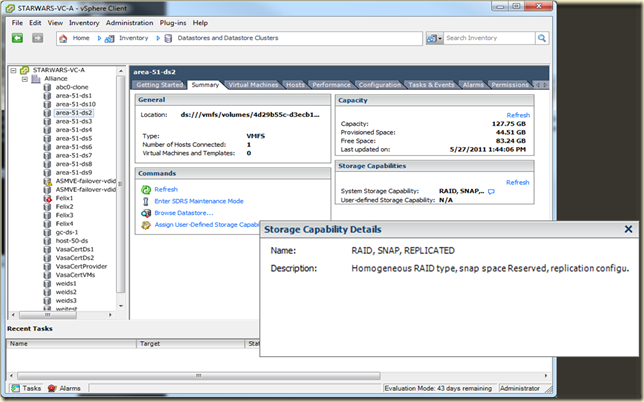Viewport: 644px width, 402px height.
Task: Click the ASMVE-failover warning datastore icon
Action: [47, 181]
